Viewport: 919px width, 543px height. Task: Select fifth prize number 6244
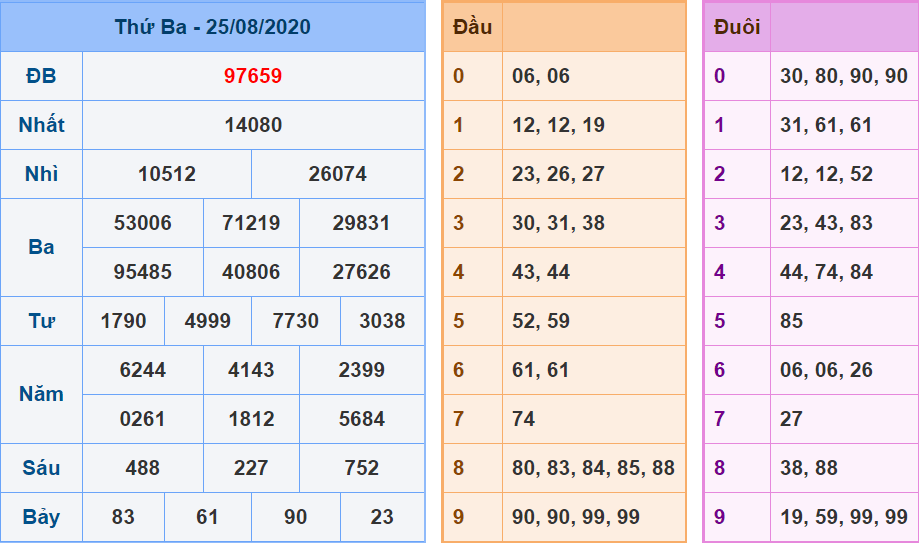click(142, 370)
